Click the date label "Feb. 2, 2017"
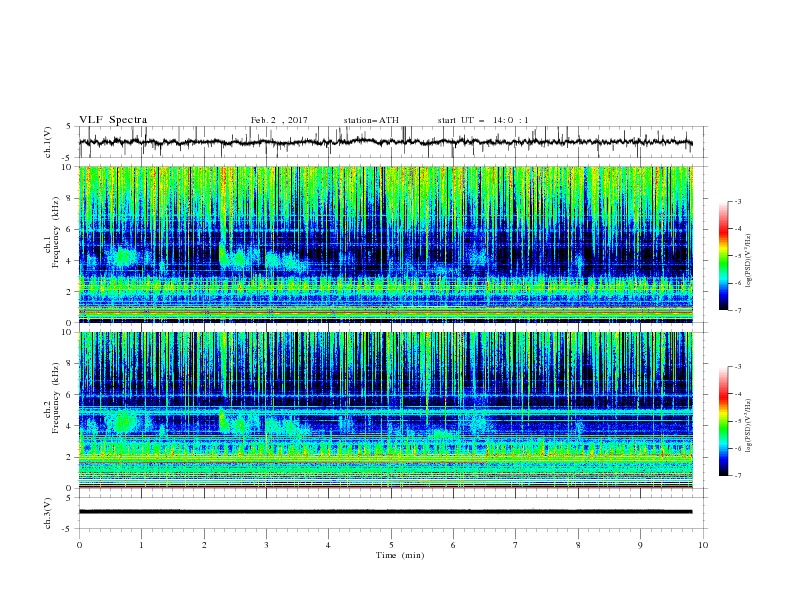Screen dimensions: 792x612 279,120
